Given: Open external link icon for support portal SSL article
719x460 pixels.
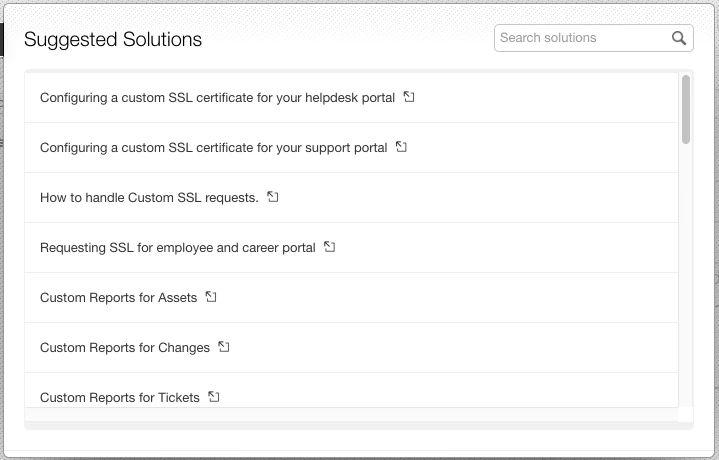Looking at the screenshot, I should coord(401,147).
